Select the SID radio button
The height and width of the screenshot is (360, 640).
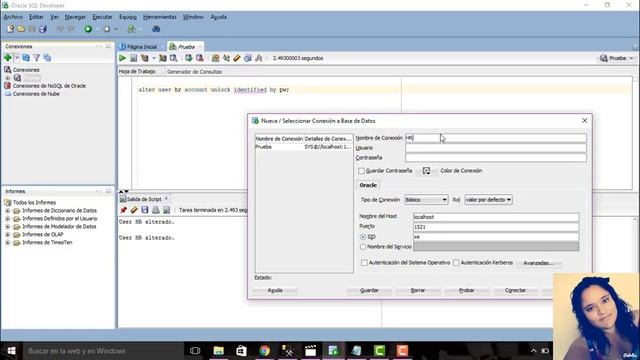tap(363, 237)
